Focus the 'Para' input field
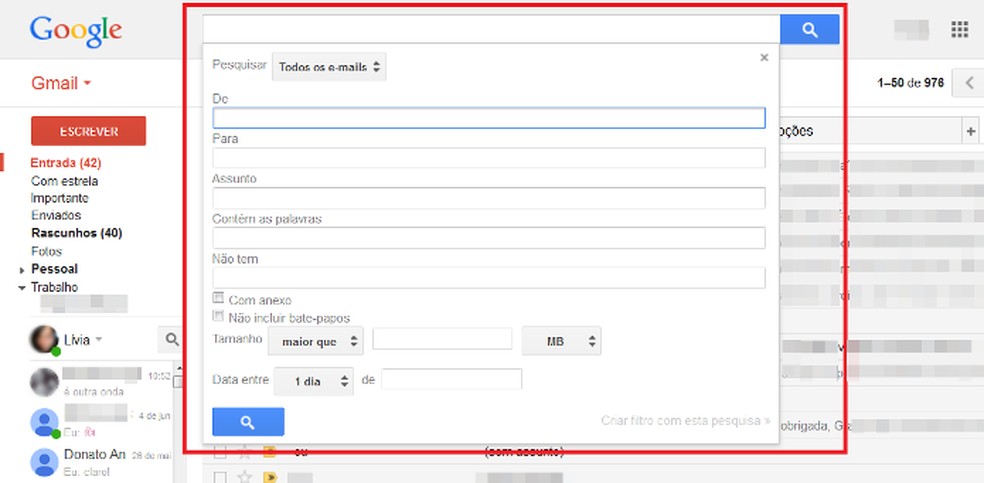 click(488, 158)
